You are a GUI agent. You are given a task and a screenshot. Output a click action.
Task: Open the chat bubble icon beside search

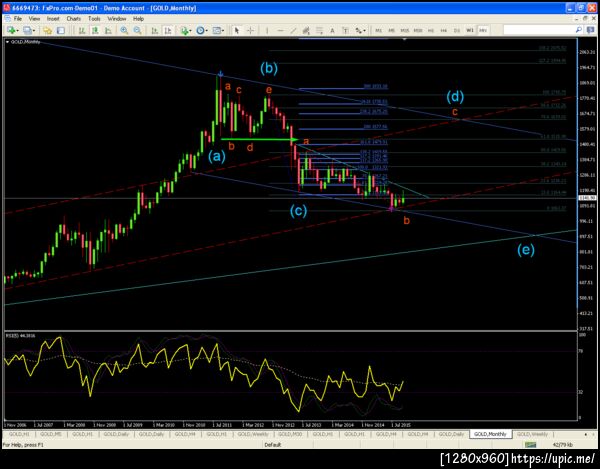[x=589, y=30]
